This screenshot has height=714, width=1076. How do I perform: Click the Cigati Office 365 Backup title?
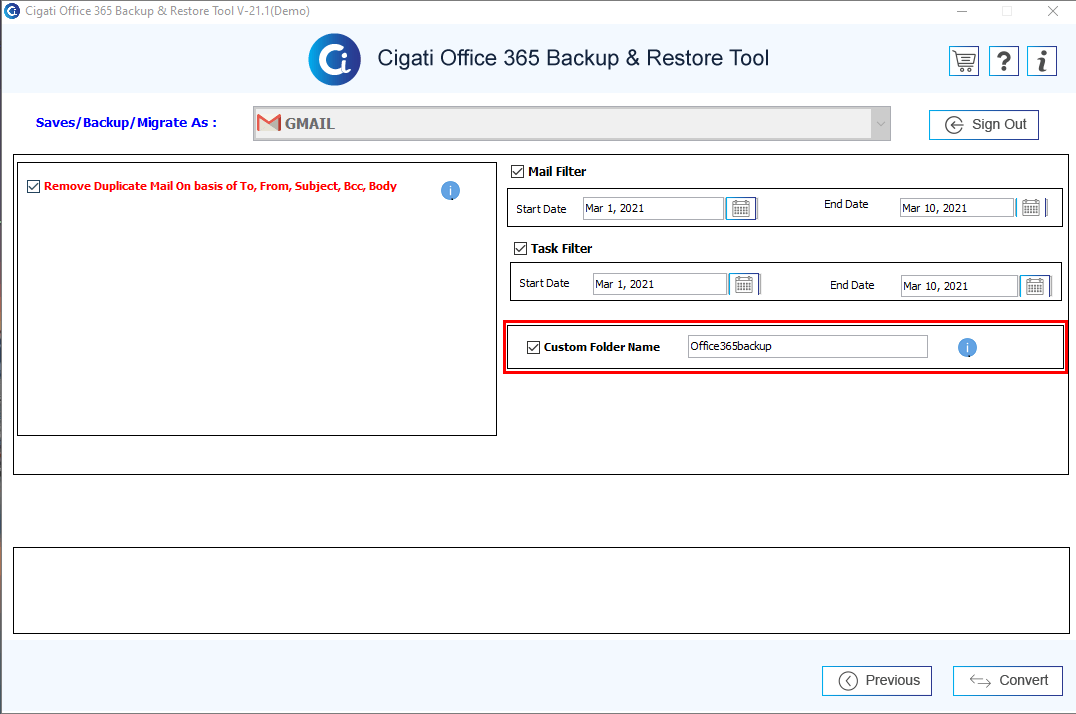point(573,58)
